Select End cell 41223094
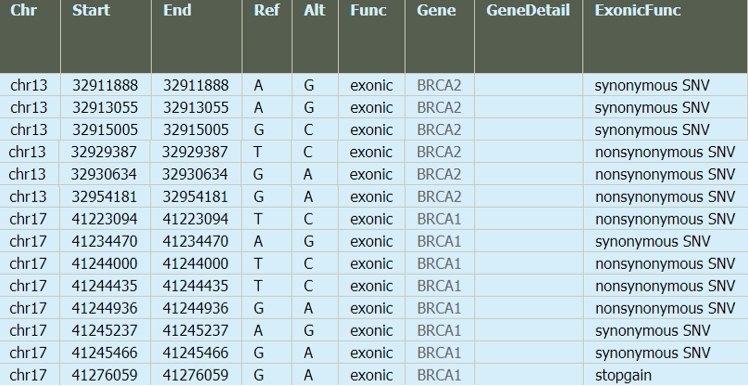Screen dimensions: 748x386 195,219
